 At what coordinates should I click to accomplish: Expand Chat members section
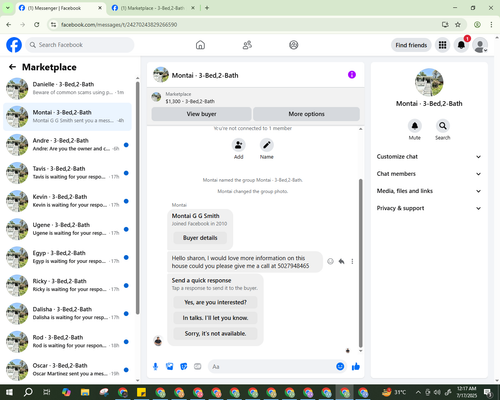click(429, 174)
